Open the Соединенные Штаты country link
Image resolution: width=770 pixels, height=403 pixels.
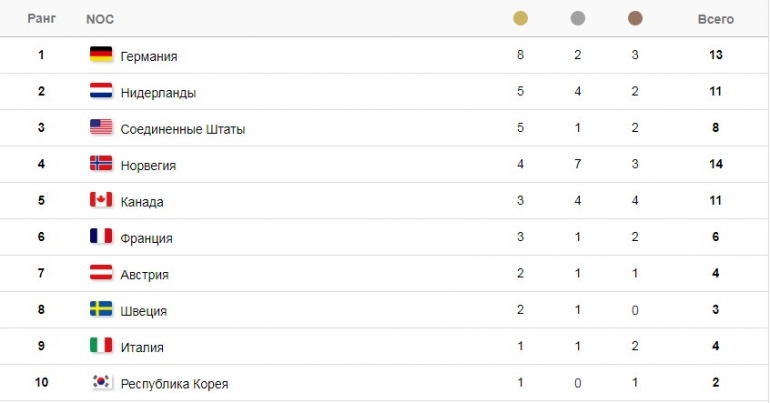183,129
